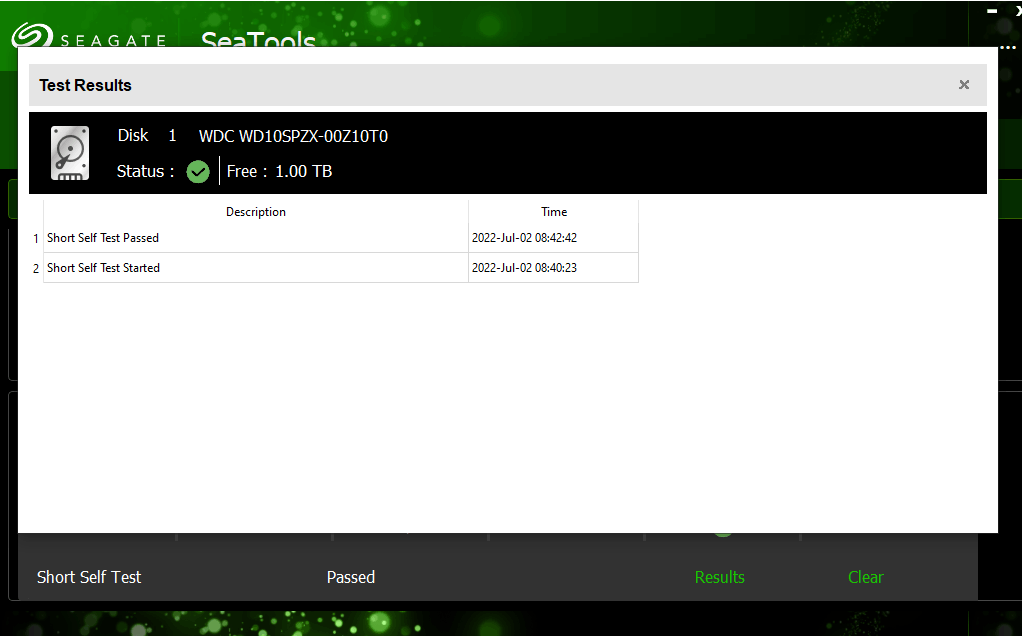Click the Test Results title text

85,85
